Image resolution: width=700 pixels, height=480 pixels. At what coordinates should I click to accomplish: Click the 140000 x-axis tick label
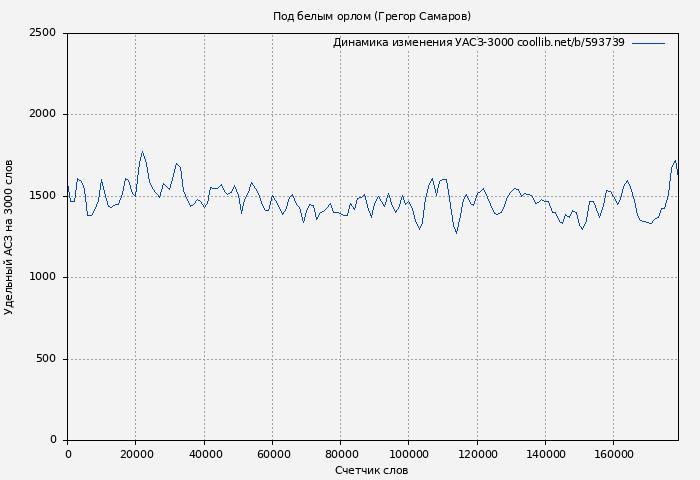coord(544,454)
